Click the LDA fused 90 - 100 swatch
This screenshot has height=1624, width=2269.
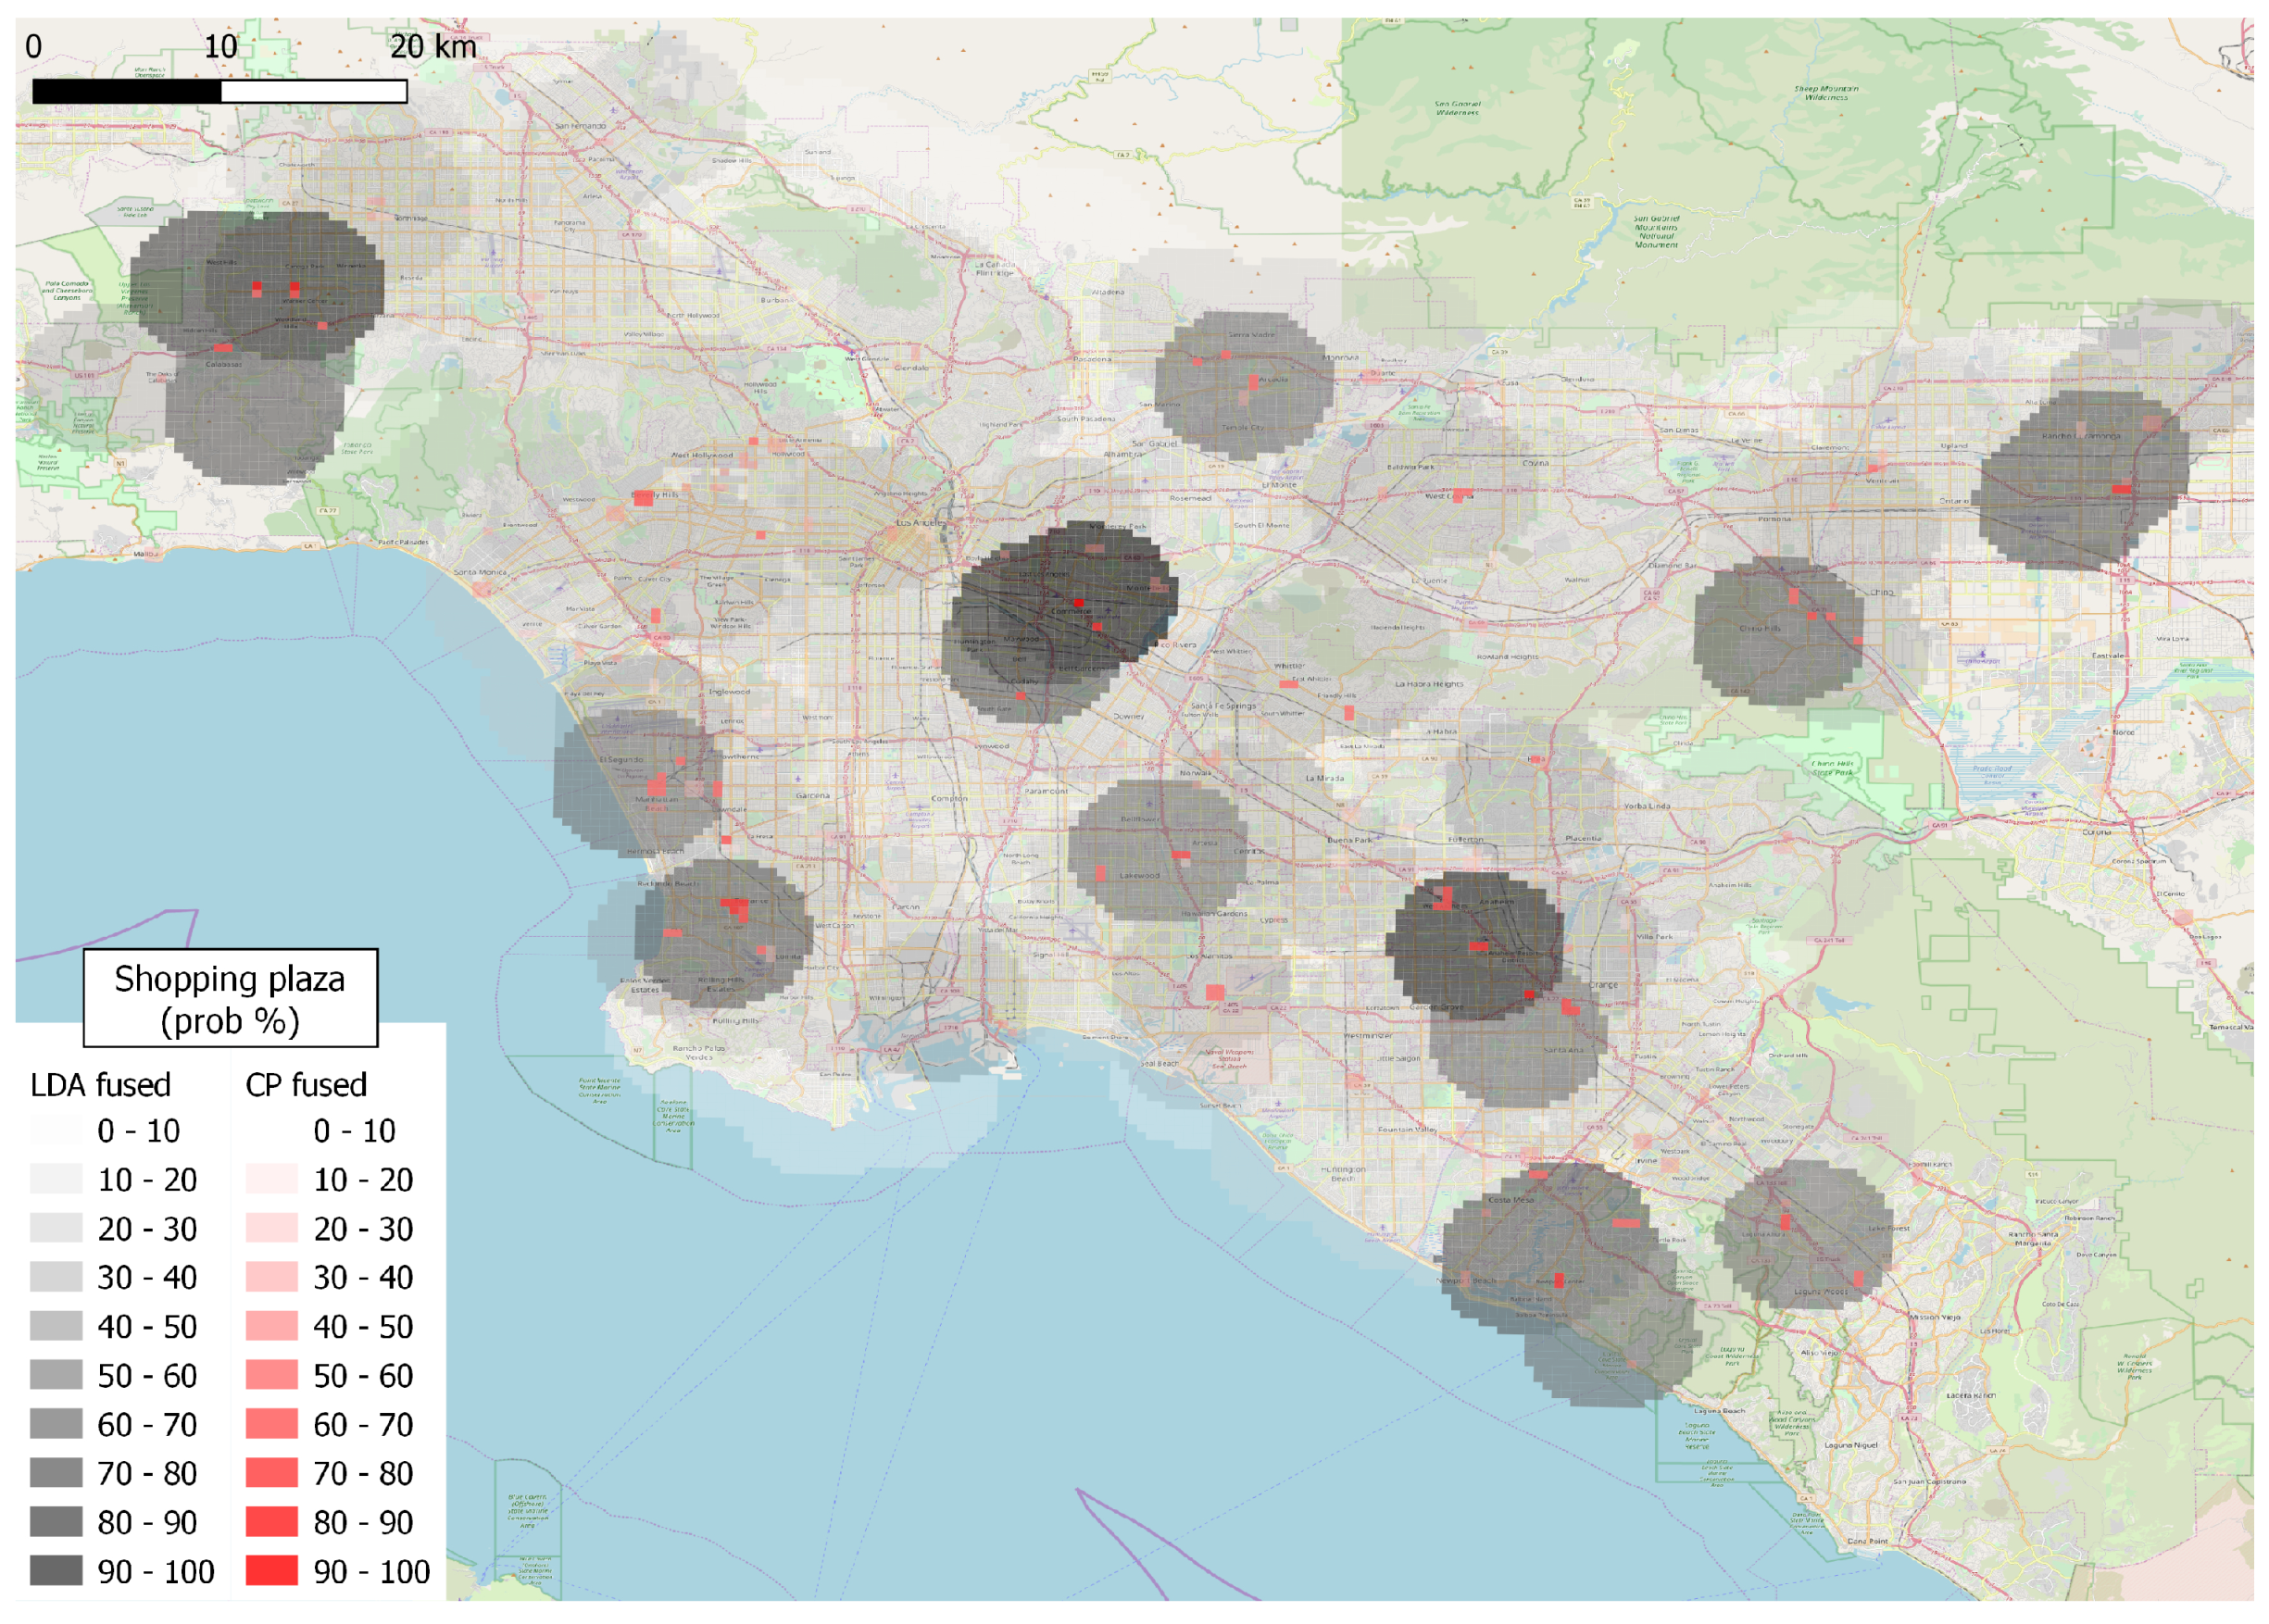click(56, 1570)
